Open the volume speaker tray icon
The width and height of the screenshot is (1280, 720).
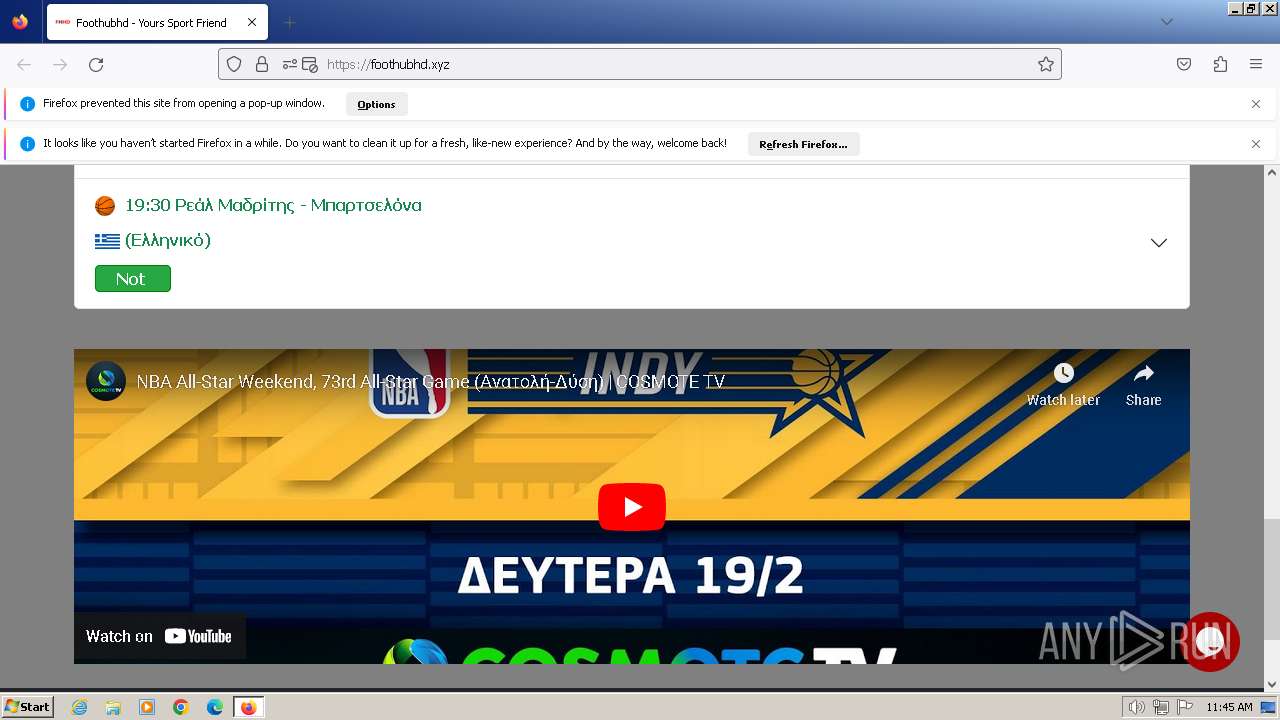coord(1137,707)
